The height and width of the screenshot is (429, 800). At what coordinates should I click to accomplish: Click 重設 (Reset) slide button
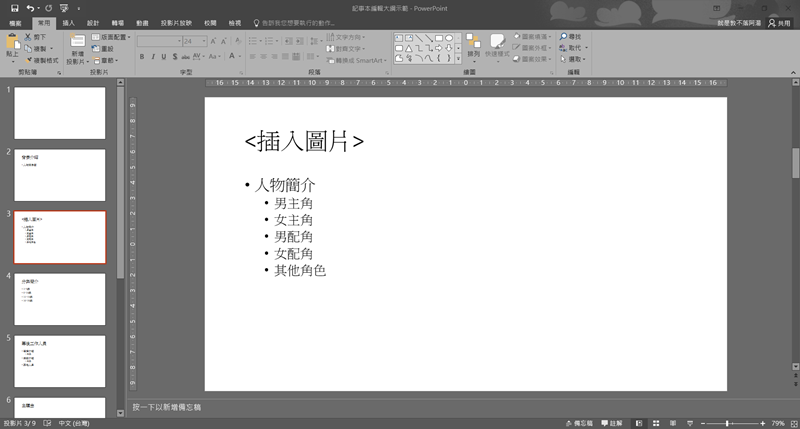103,48
